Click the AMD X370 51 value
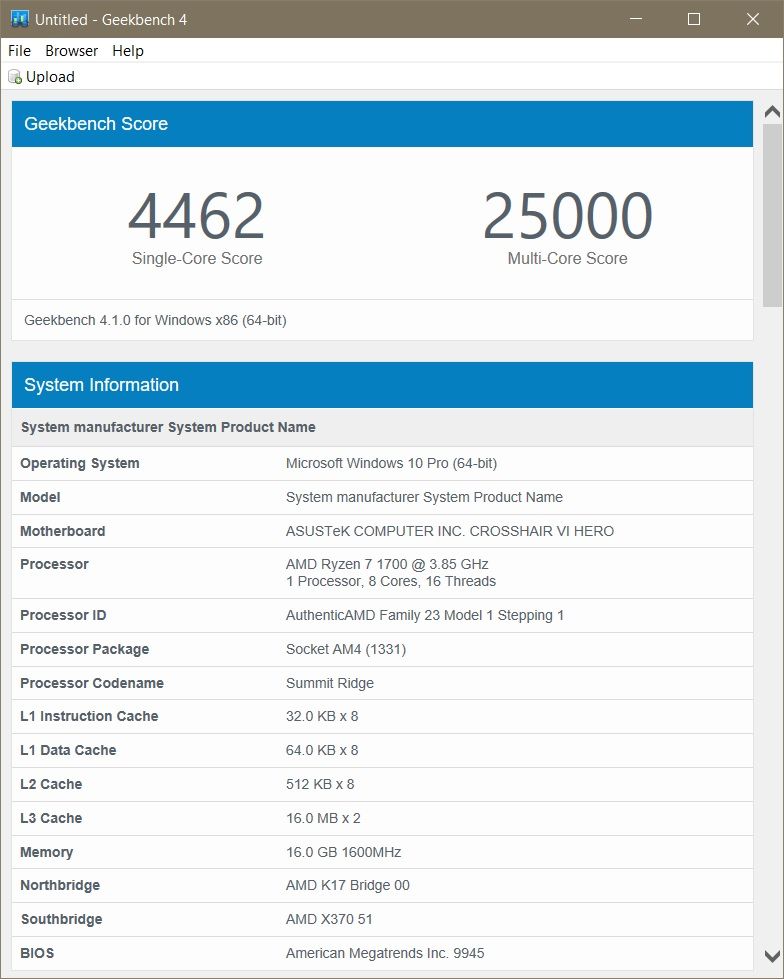 [329, 919]
